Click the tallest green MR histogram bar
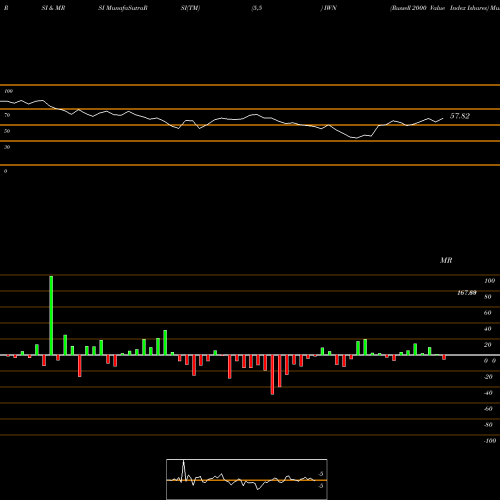Image resolution: width=500 pixels, height=500 pixels. pyautogui.click(x=51, y=315)
